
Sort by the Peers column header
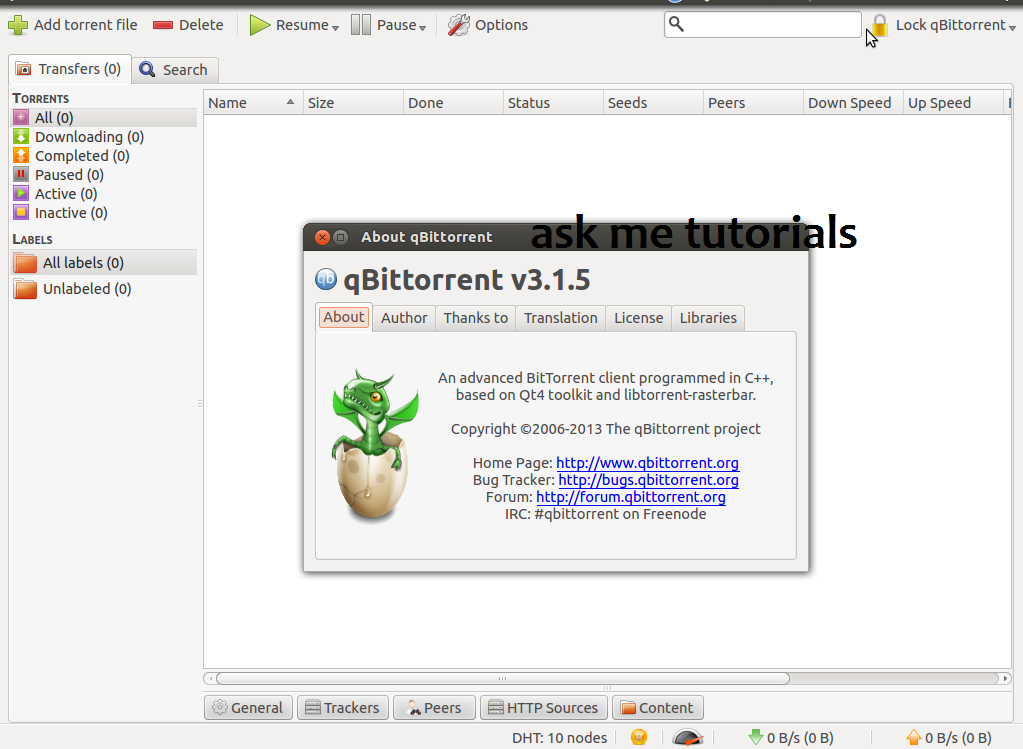click(x=754, y=102)
